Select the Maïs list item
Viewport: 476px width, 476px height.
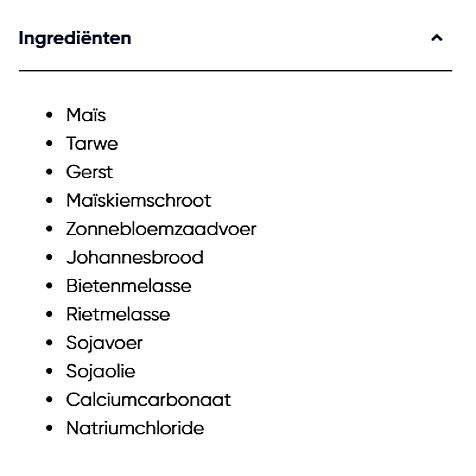click(86, 115)
